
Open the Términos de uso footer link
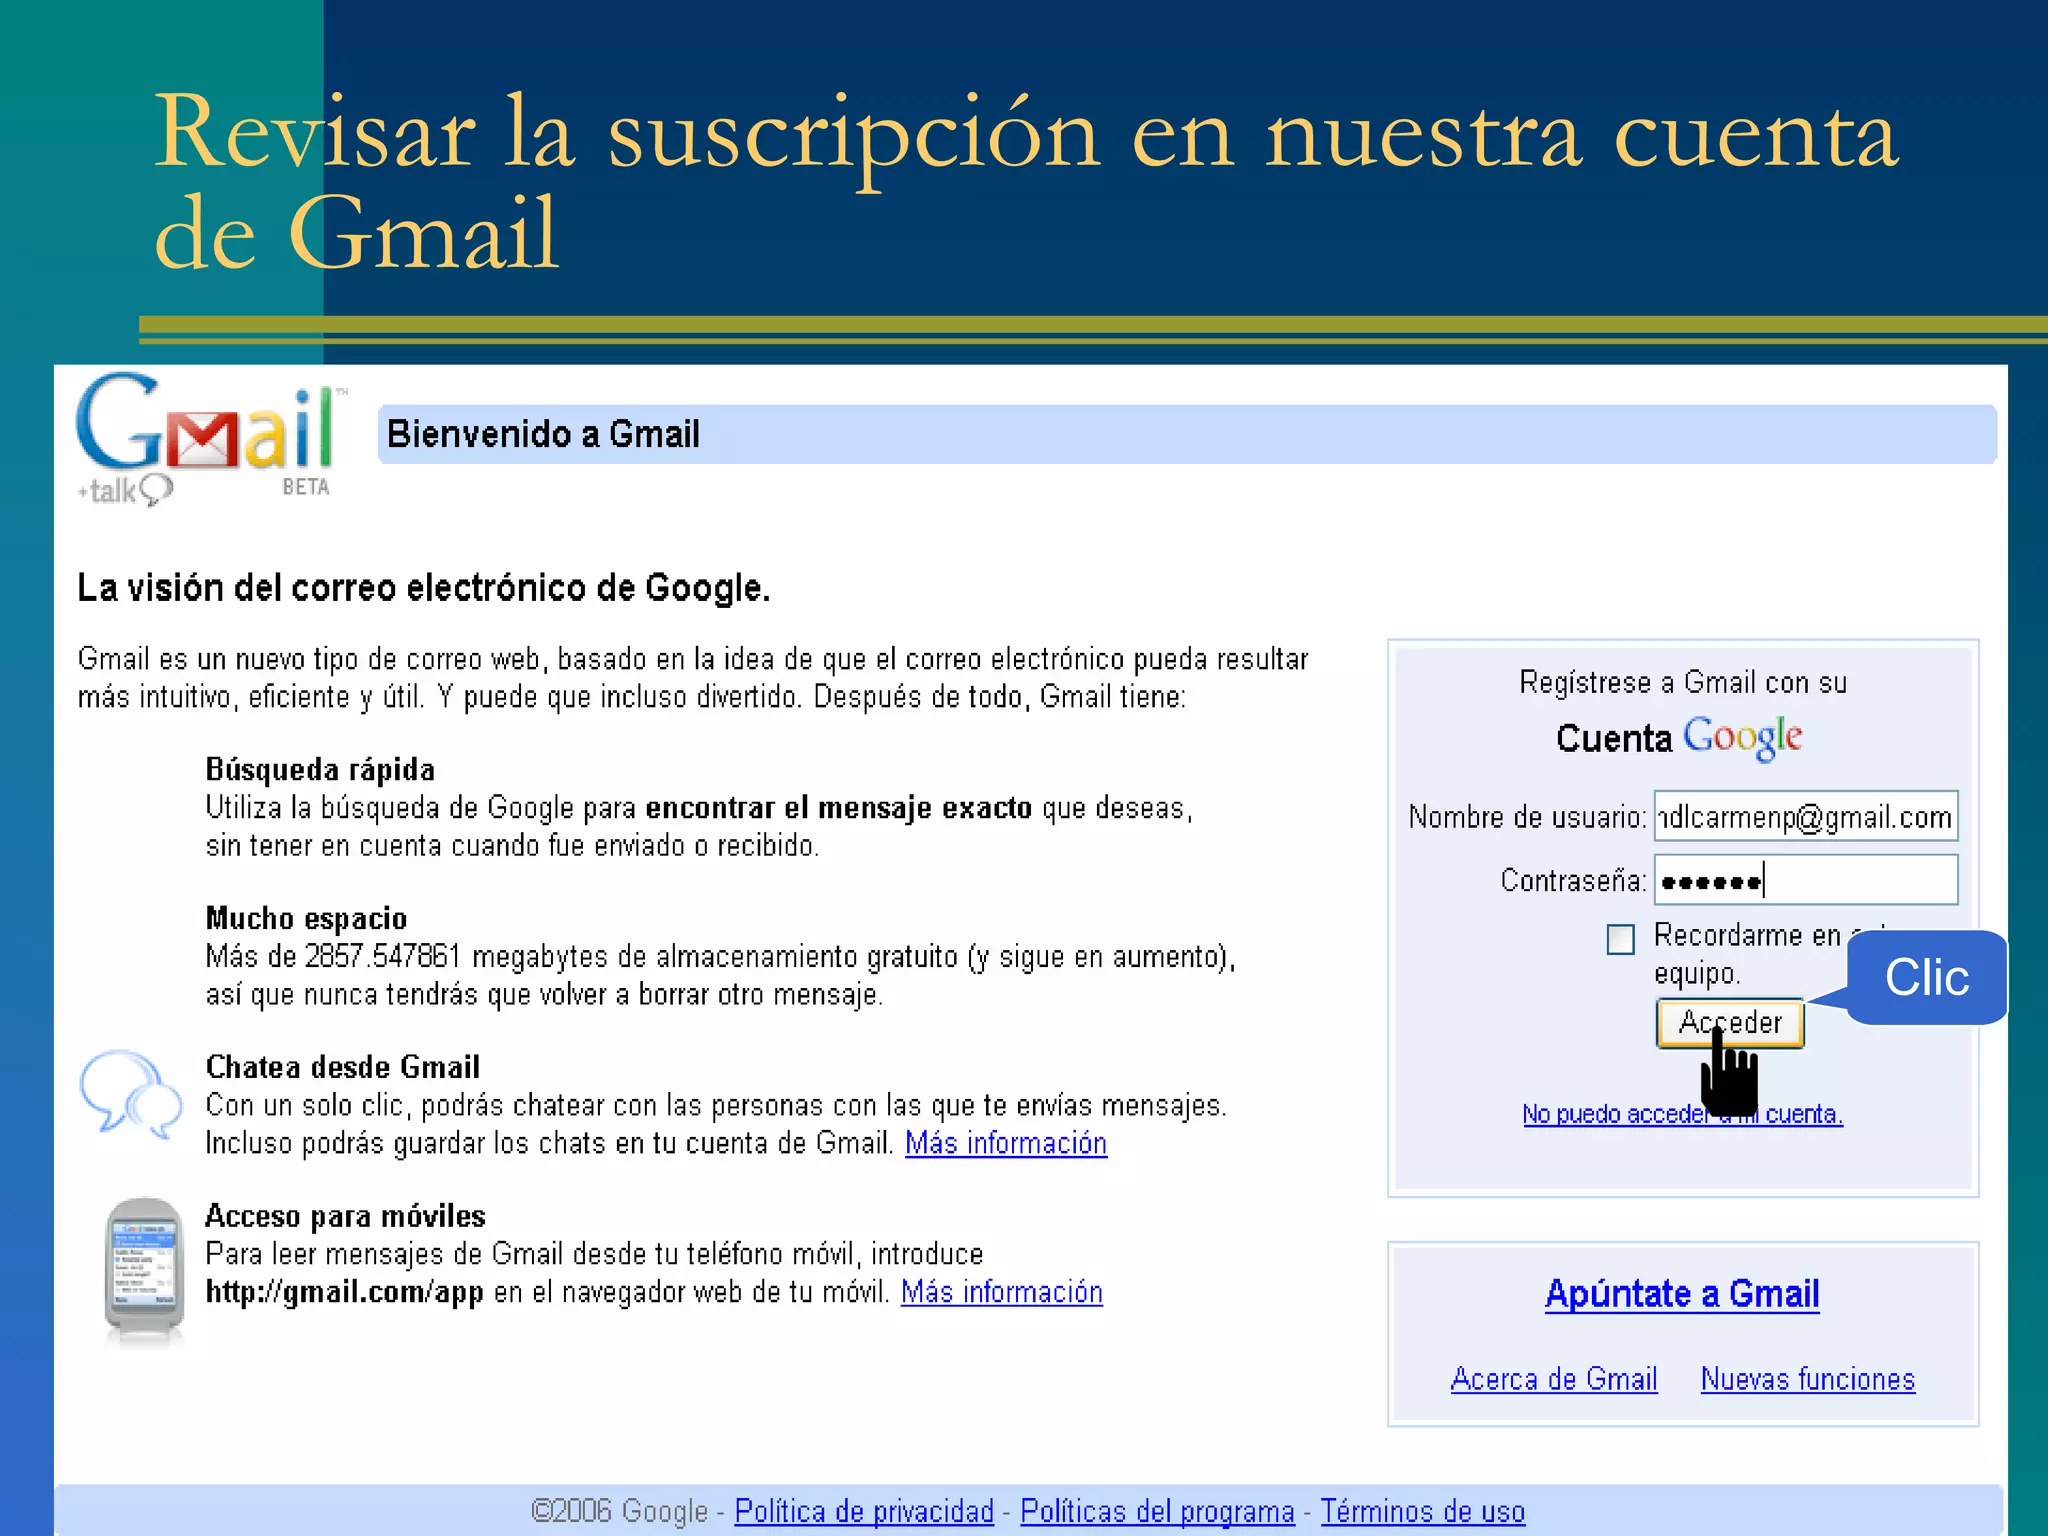[1423, 1511]
